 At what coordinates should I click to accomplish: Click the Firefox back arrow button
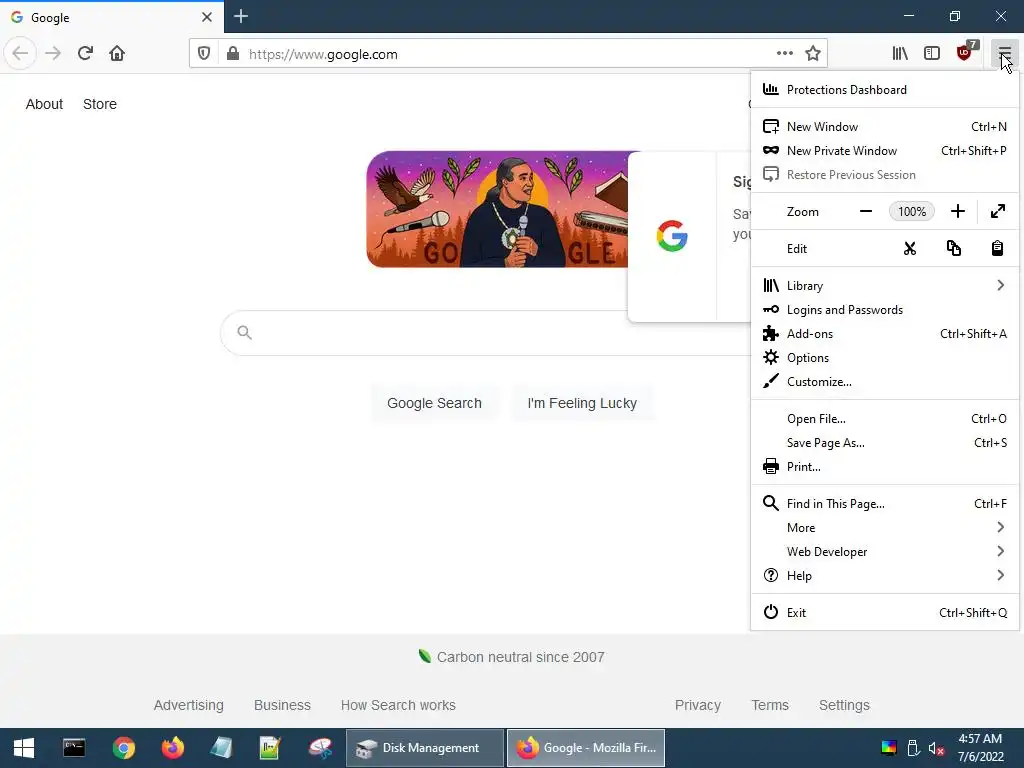pyautogui.click(x=20, y=54)
